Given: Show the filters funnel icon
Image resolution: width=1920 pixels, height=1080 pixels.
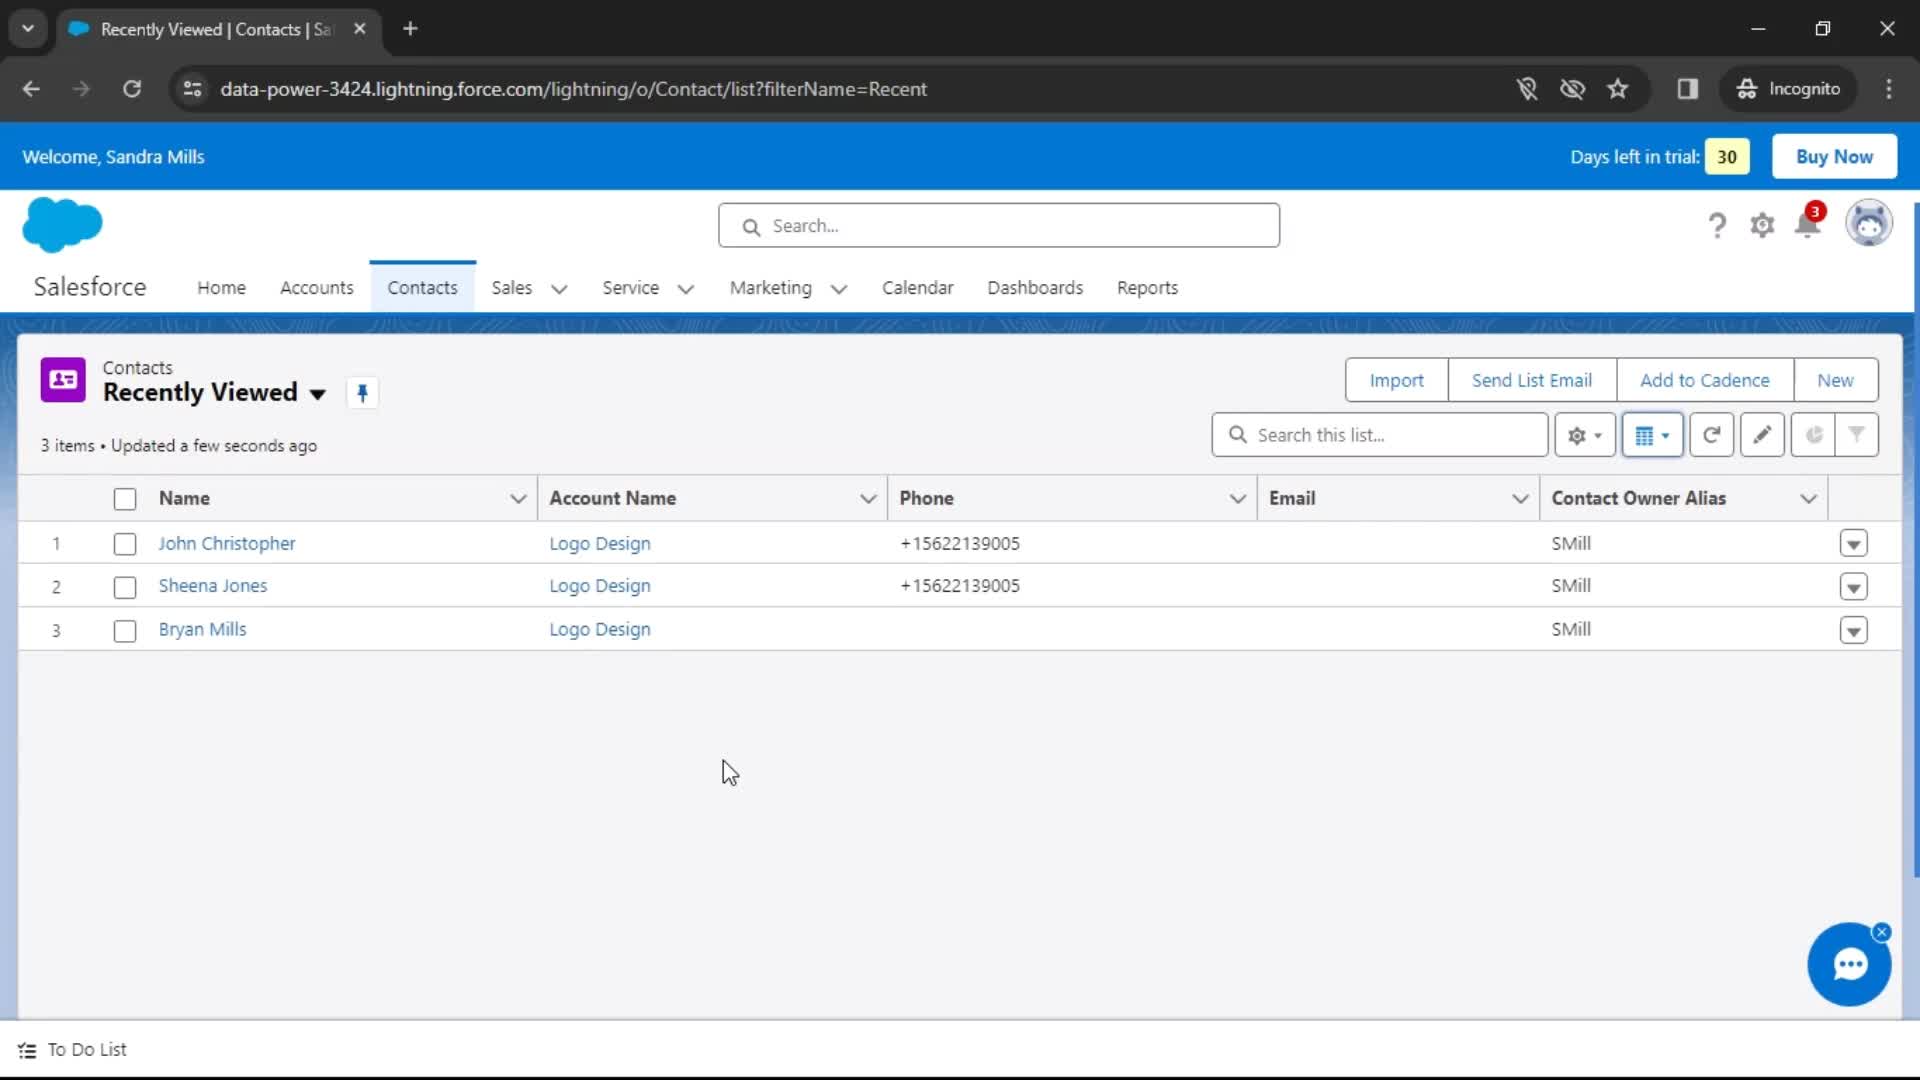Looking at the screenshot, I should [x=1856, y=435].
